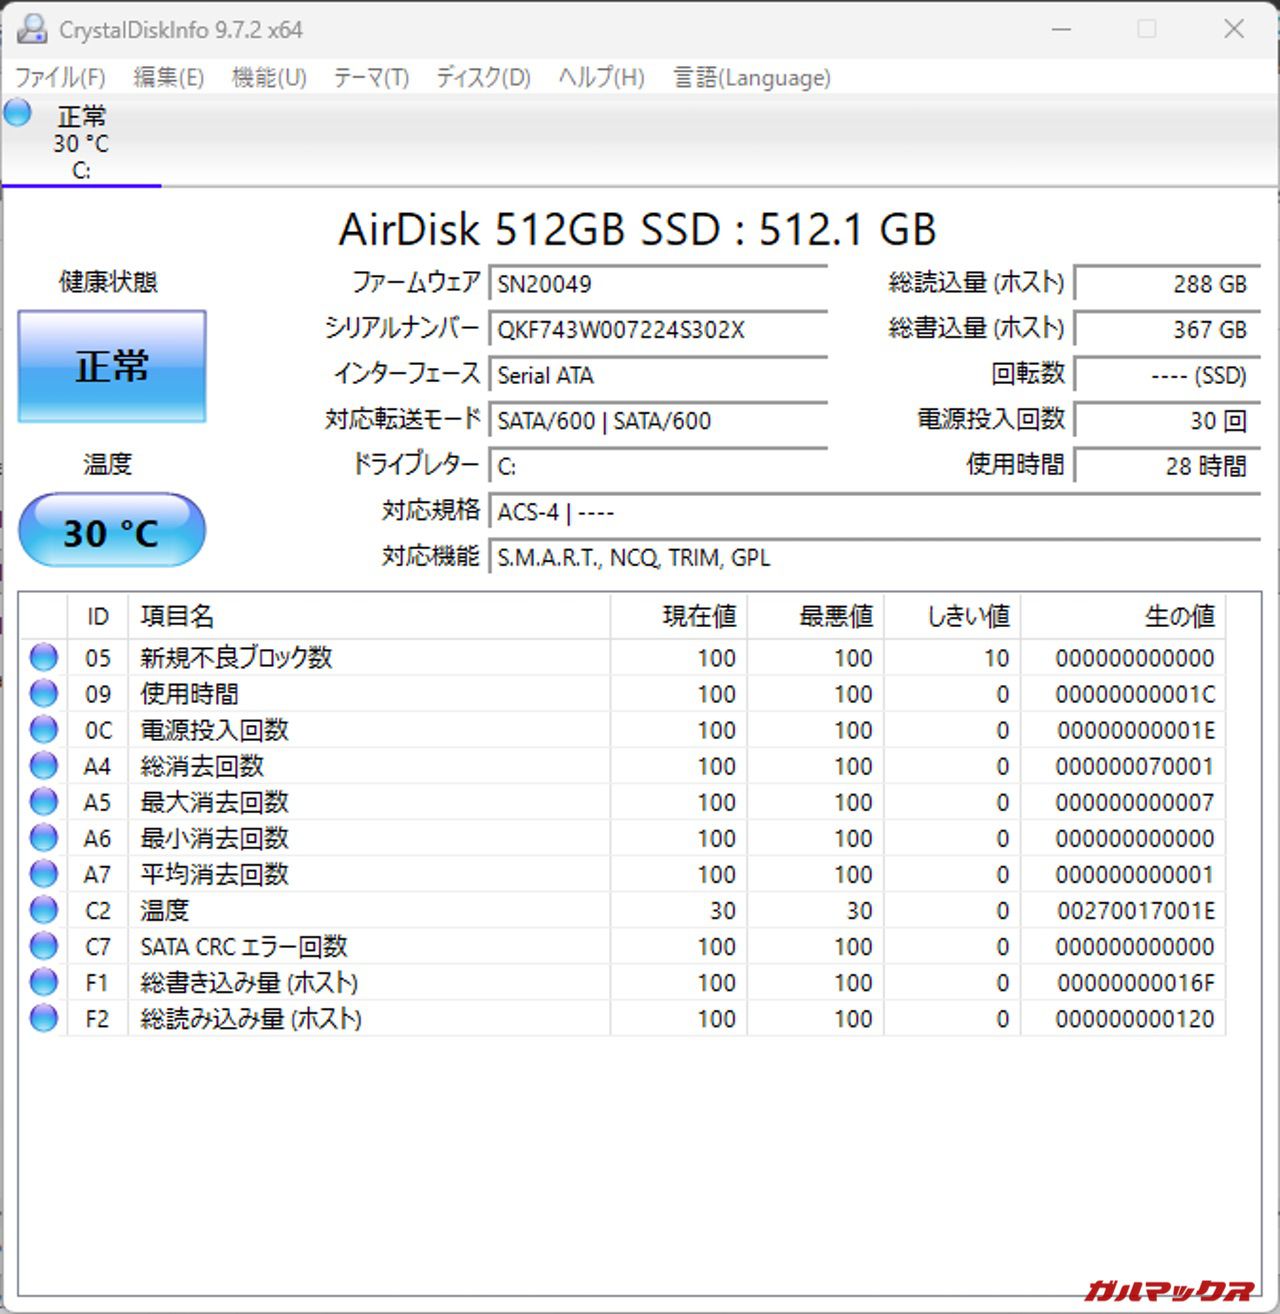Image resolution: width=1280 pixels, height=1314 pixels.
Task: Click the firmware SN20049 field
Action: click(x=658, y=284)
